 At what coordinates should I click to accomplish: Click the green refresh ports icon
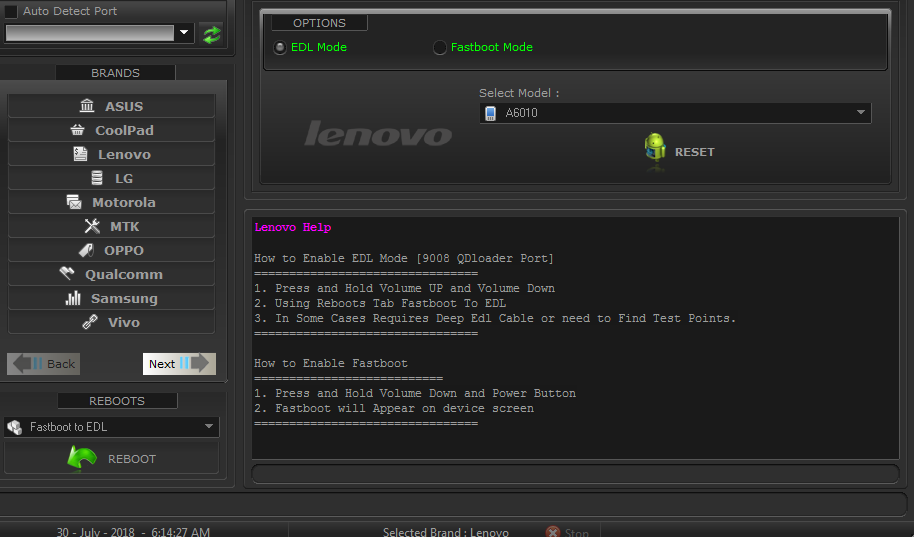pos(211,34)
